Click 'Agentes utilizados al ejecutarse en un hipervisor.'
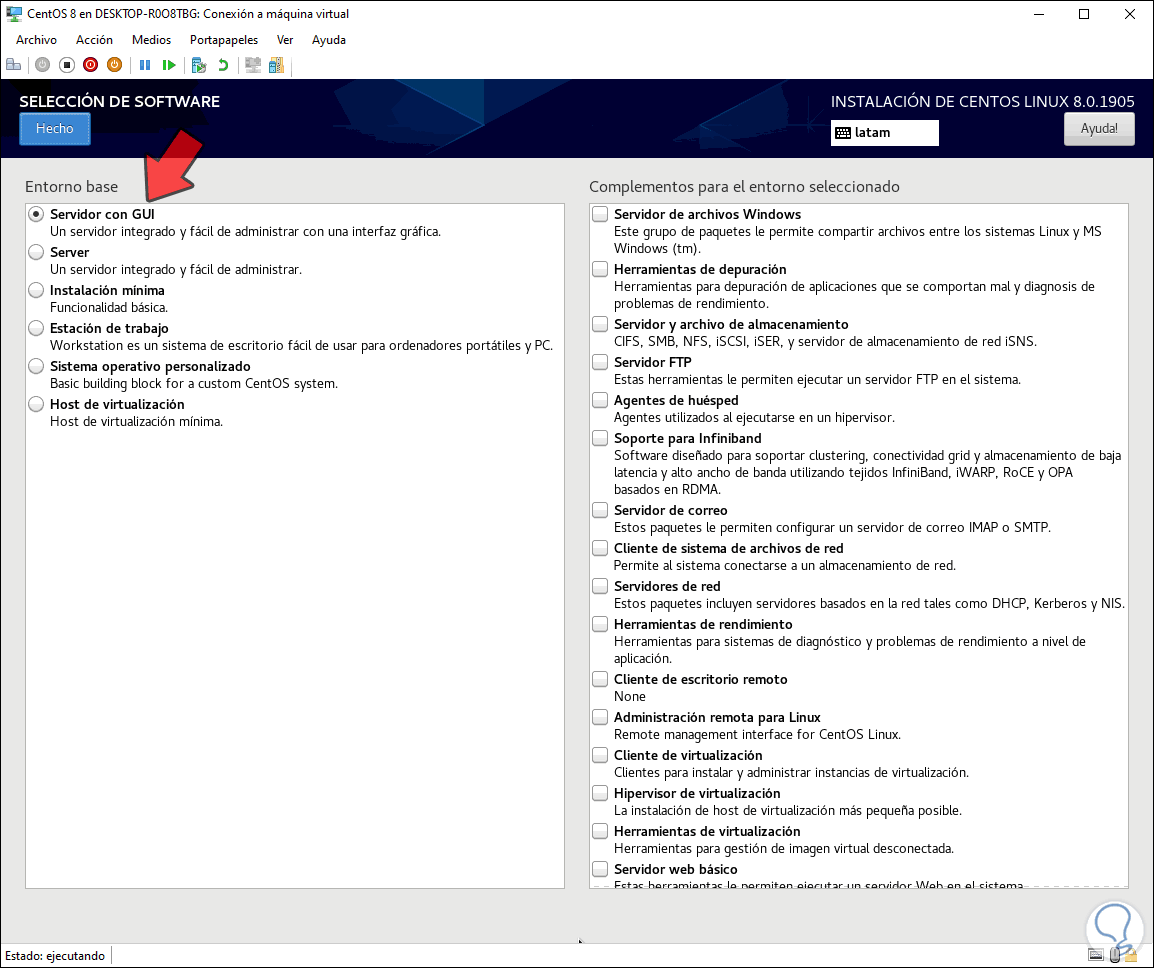1154x968 pixels. (x=754, y=417)
